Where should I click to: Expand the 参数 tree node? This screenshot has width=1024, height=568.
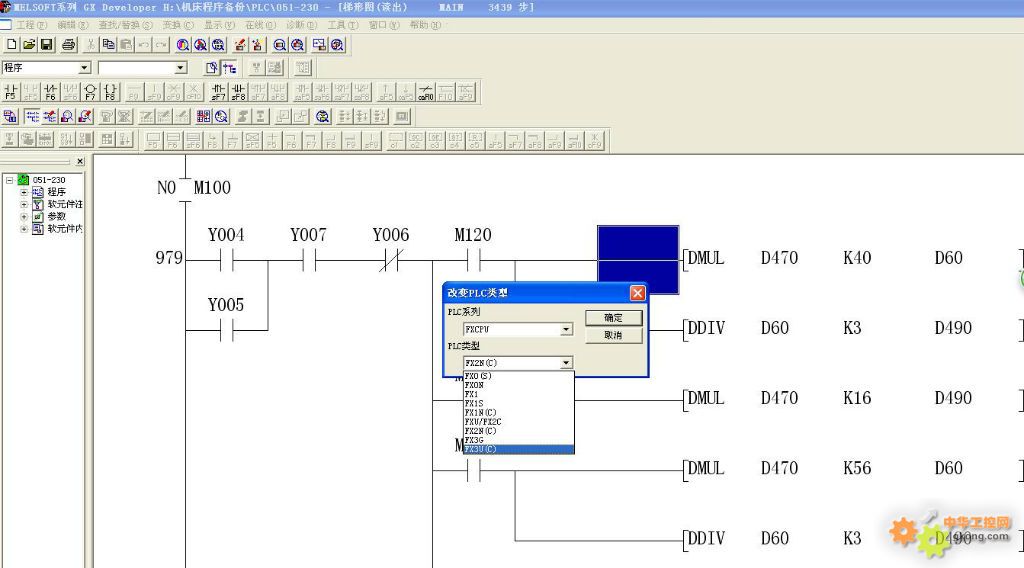pyautogui.click(x=24, y=216)
